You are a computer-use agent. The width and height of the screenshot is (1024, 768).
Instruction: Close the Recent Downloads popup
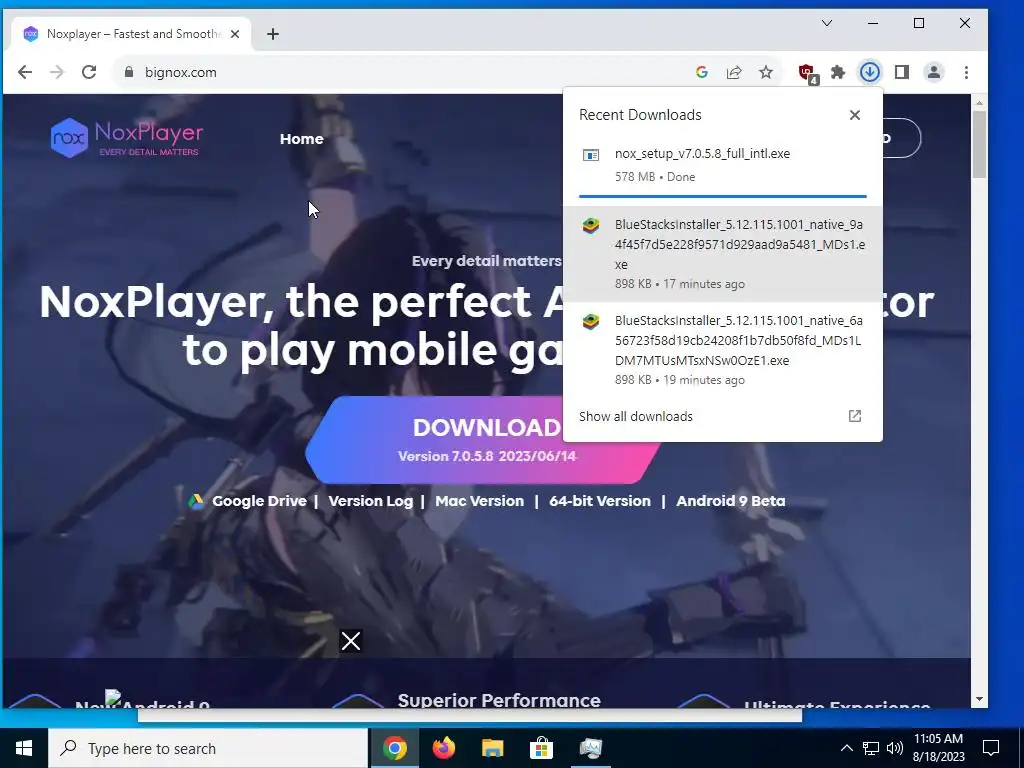(x=855, y=115)
